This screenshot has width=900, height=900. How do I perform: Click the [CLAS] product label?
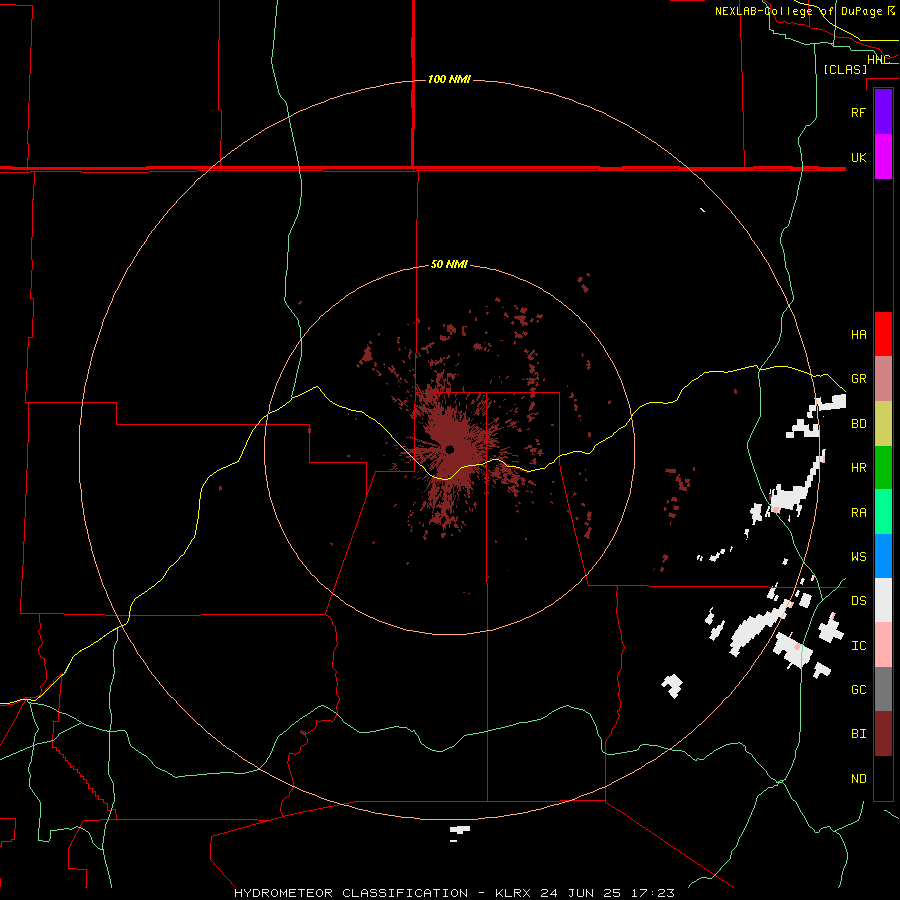coord(845,69)
